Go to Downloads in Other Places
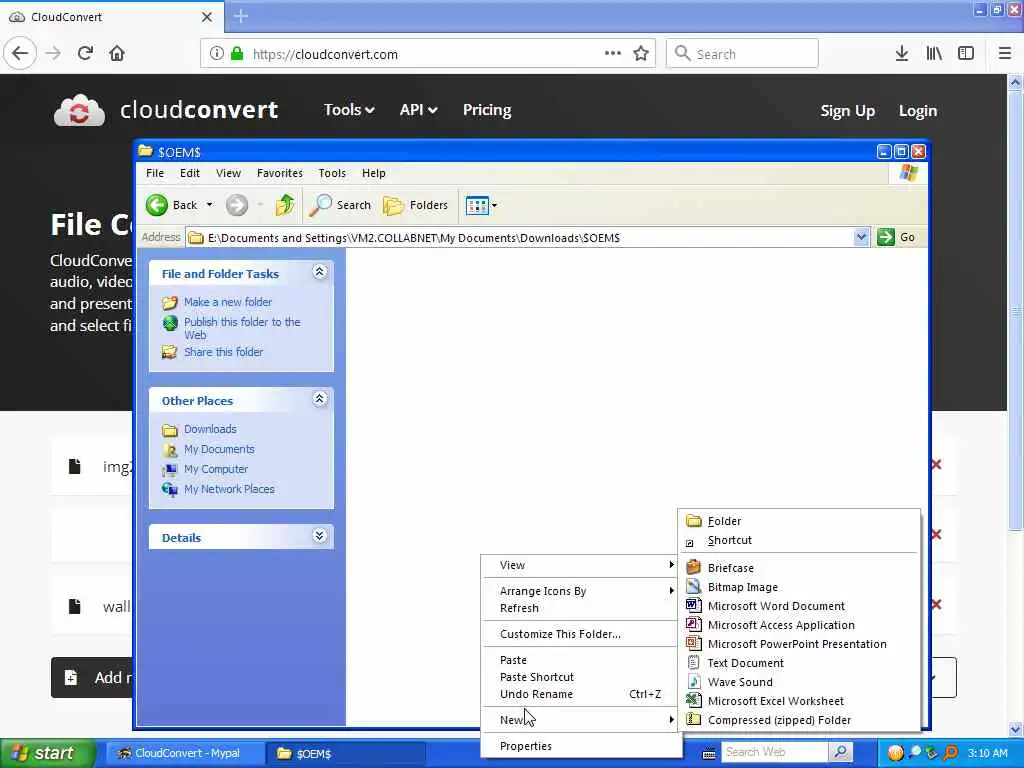Viewport: 1024px width, 768px height. (x=210, y=429)
